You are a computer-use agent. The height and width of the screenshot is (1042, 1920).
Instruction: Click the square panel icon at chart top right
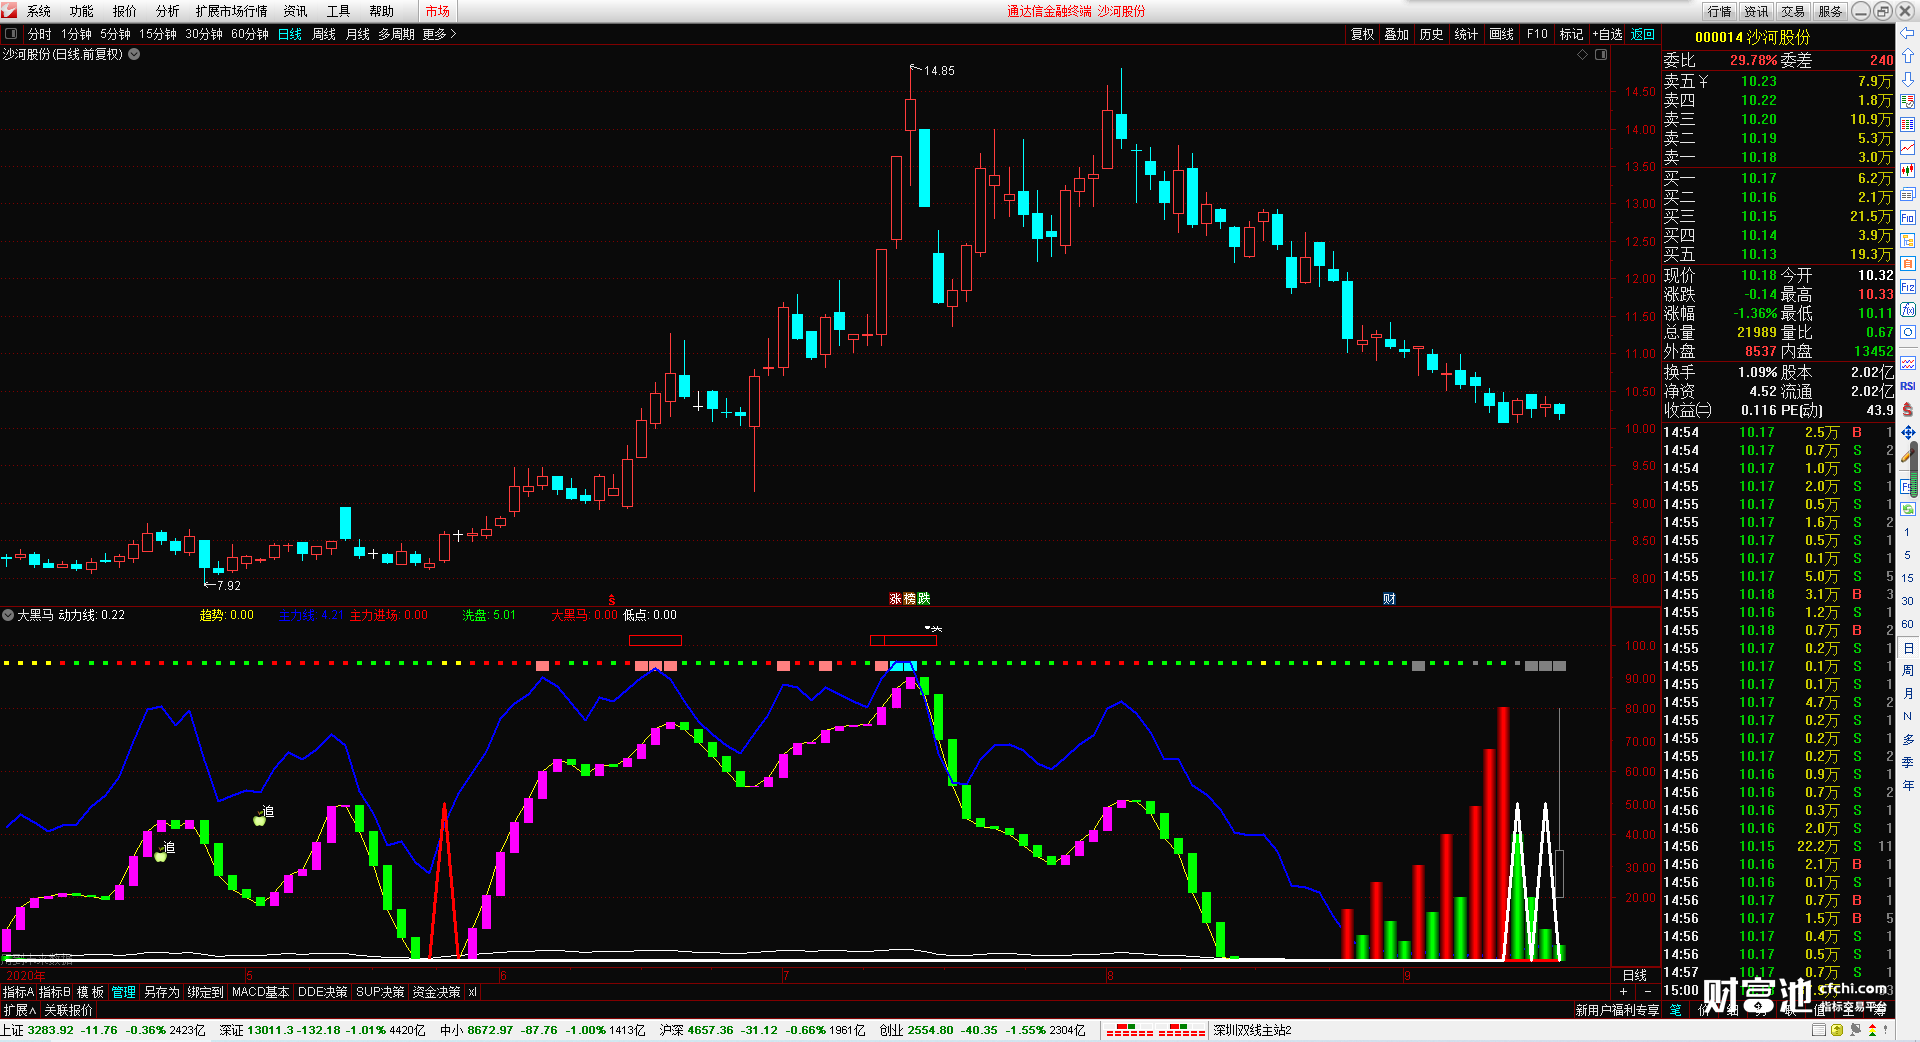(x=1601, y=54)
